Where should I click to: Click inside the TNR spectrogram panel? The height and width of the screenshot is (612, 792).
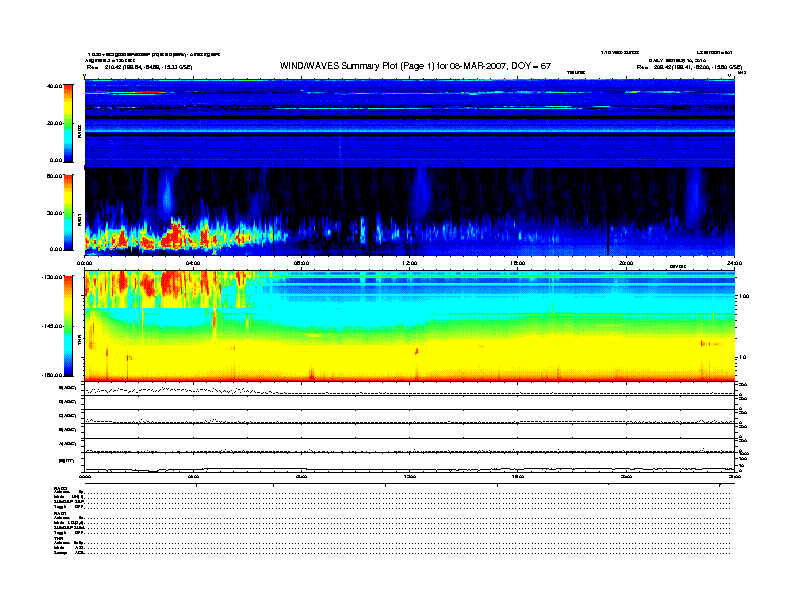[410, 326]
